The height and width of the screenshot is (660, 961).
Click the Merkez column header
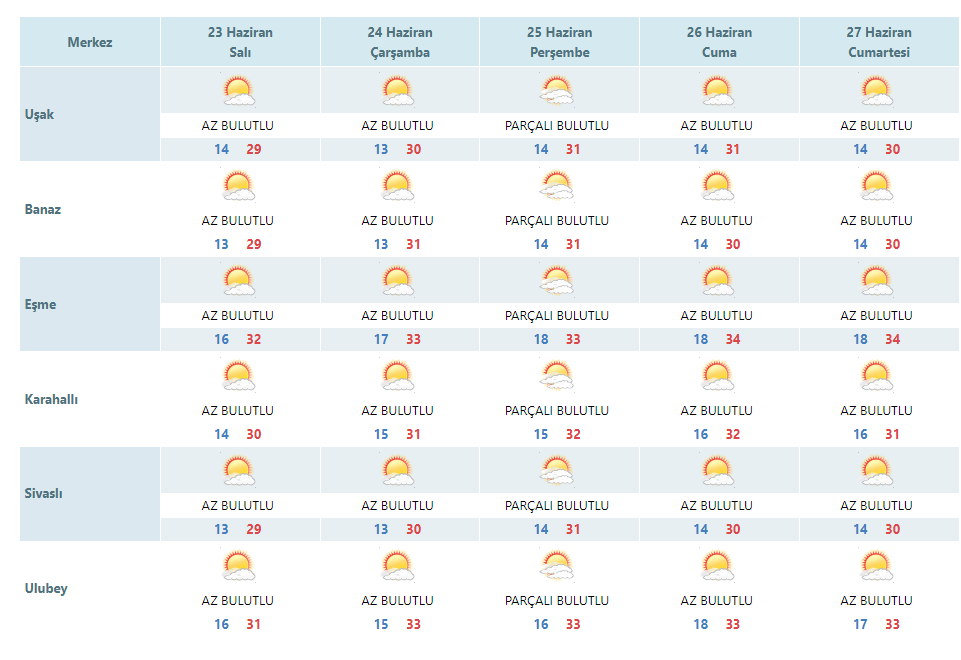coord(90,42)
